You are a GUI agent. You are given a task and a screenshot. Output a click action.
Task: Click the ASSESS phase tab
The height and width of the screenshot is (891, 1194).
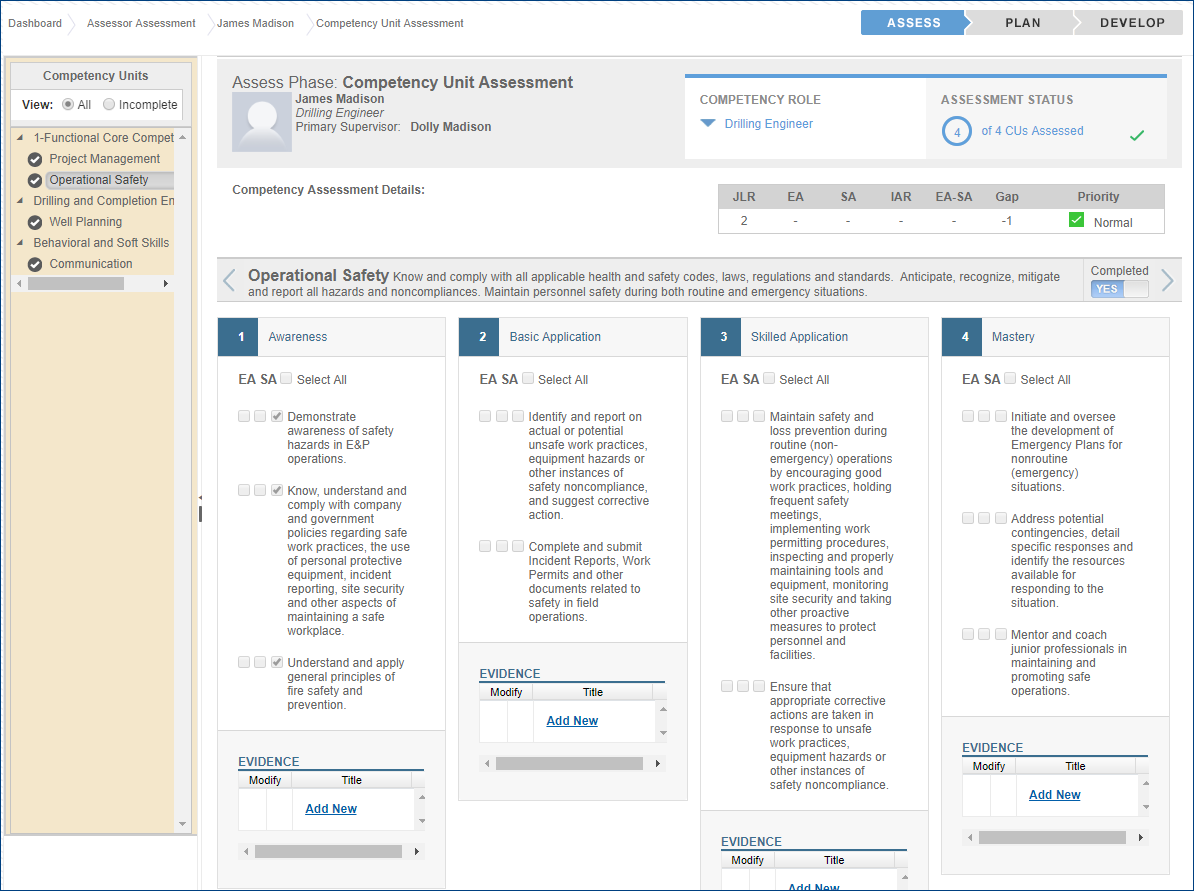point(913,23)
